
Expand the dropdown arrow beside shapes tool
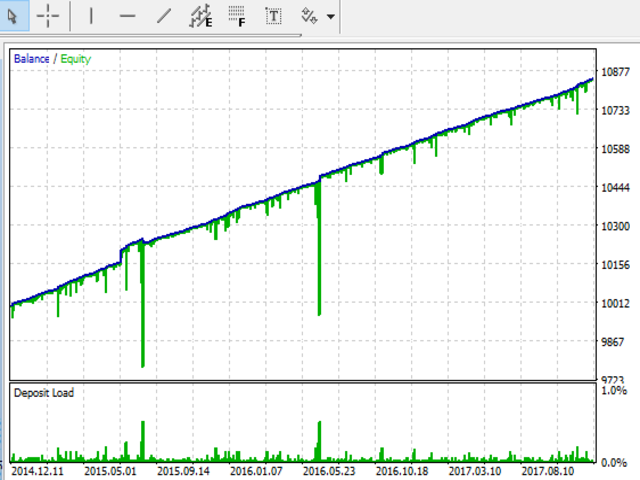click(x=330, y=17)
